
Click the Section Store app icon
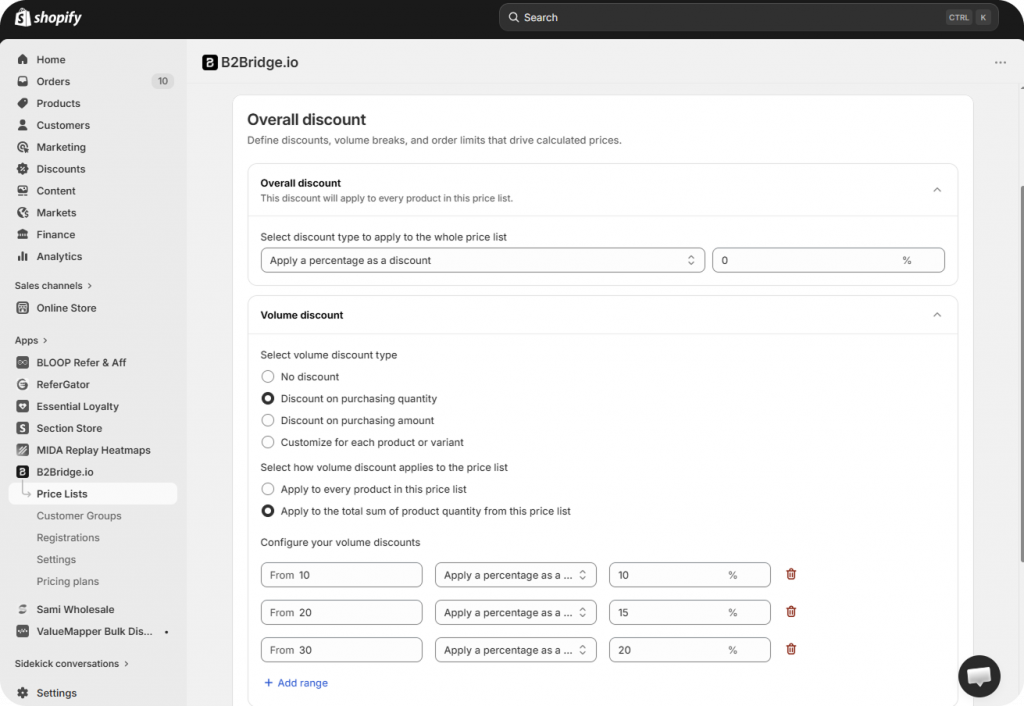point(23,428)
